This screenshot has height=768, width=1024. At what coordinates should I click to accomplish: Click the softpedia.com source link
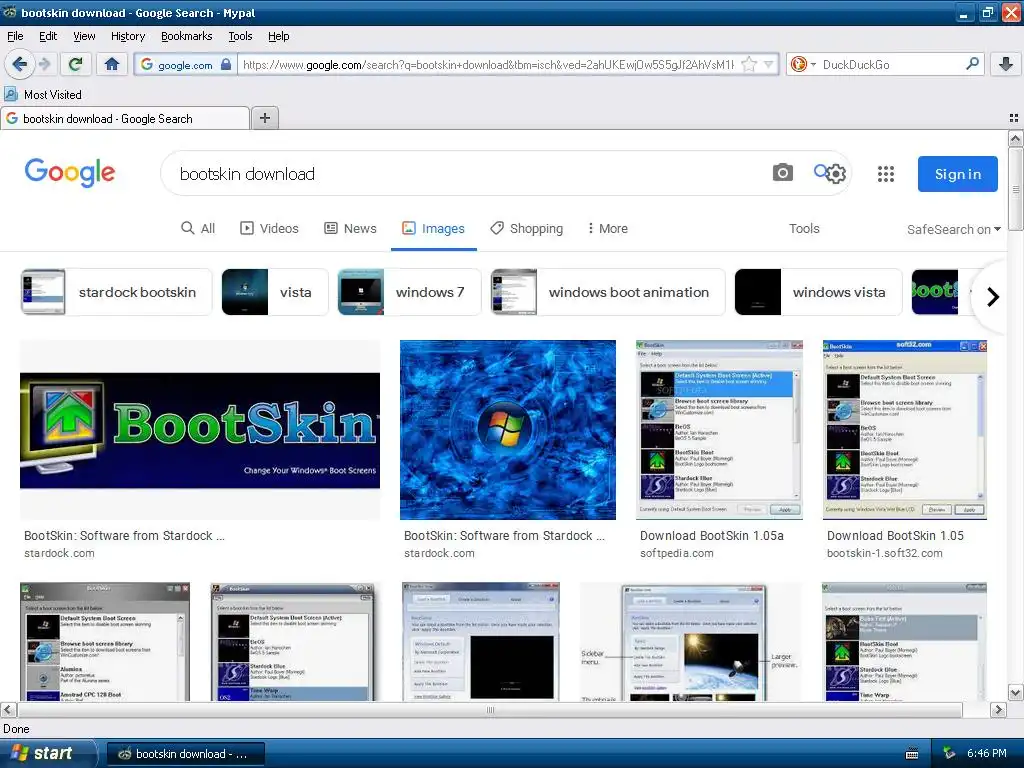coord(677,553)
